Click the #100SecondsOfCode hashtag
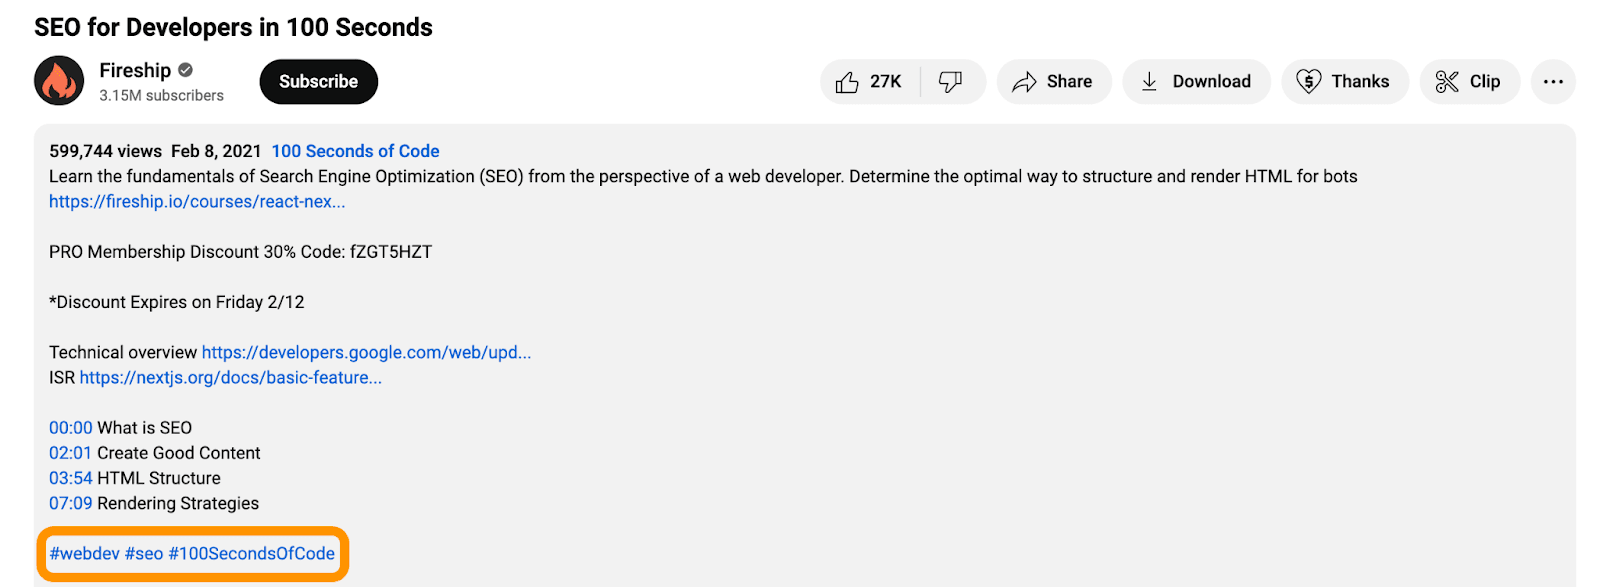Viewport: 1600px width, 587px height. tap(251, 554)
